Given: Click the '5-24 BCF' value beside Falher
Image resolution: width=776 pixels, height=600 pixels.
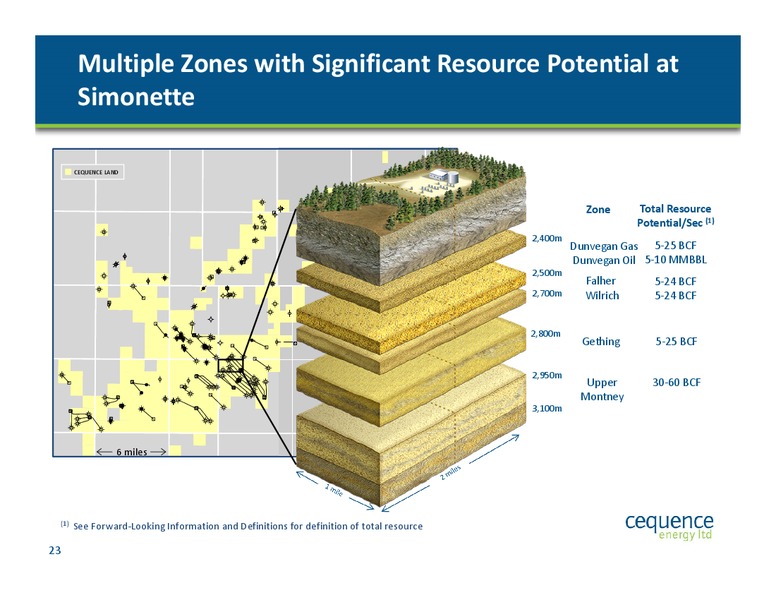Looking at the screenshot, I should 676,281.
